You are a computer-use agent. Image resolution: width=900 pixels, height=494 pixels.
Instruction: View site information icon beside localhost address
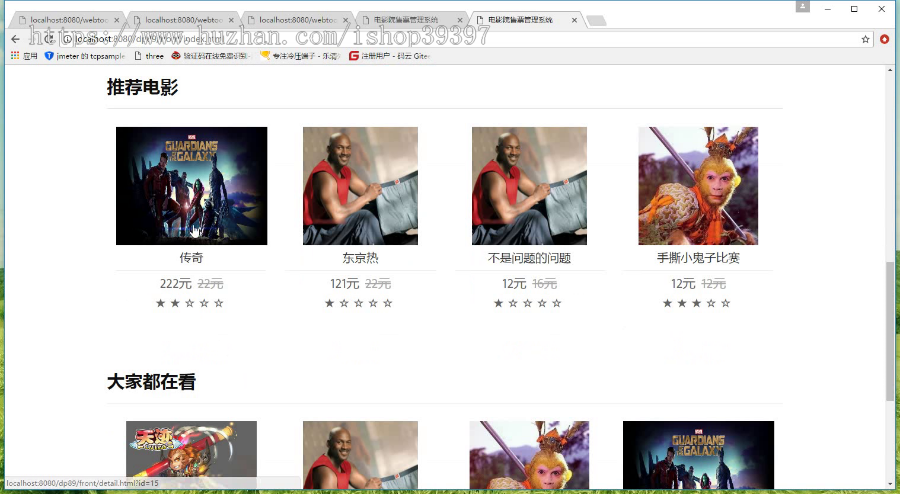click(67, 39)
